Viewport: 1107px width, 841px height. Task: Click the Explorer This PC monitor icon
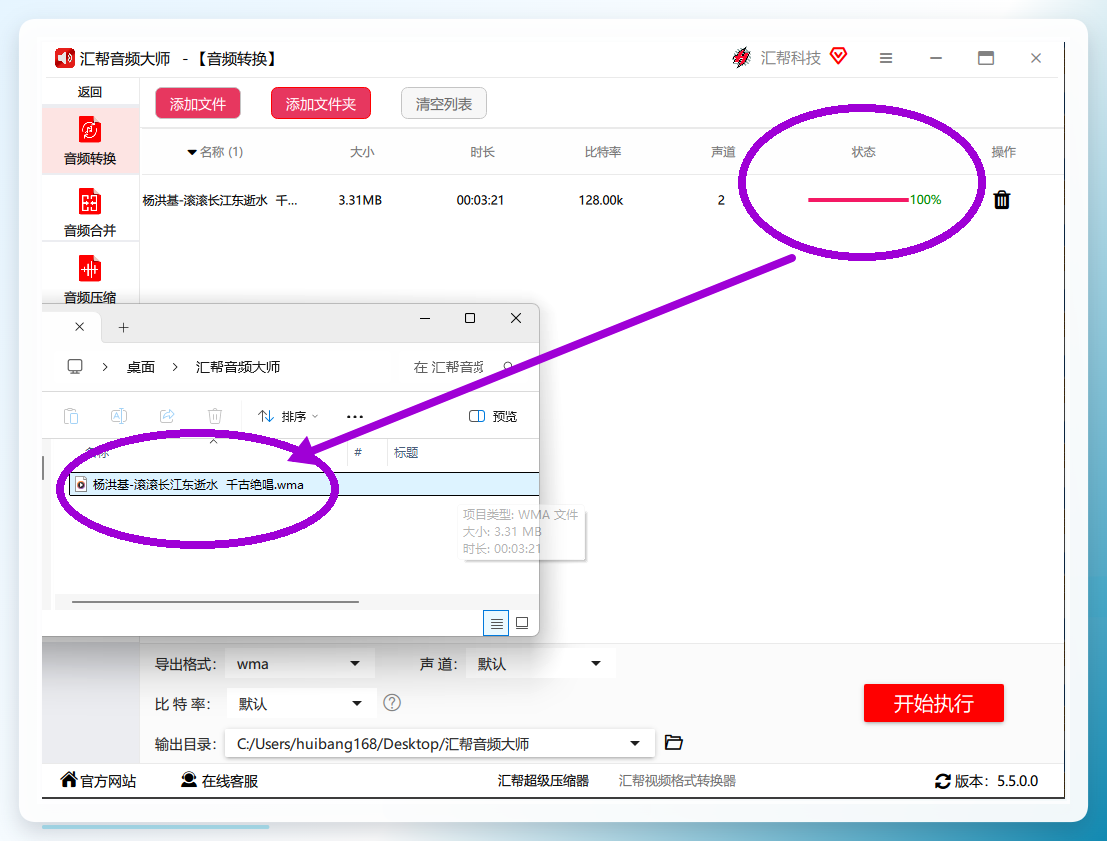pos(75,366)
